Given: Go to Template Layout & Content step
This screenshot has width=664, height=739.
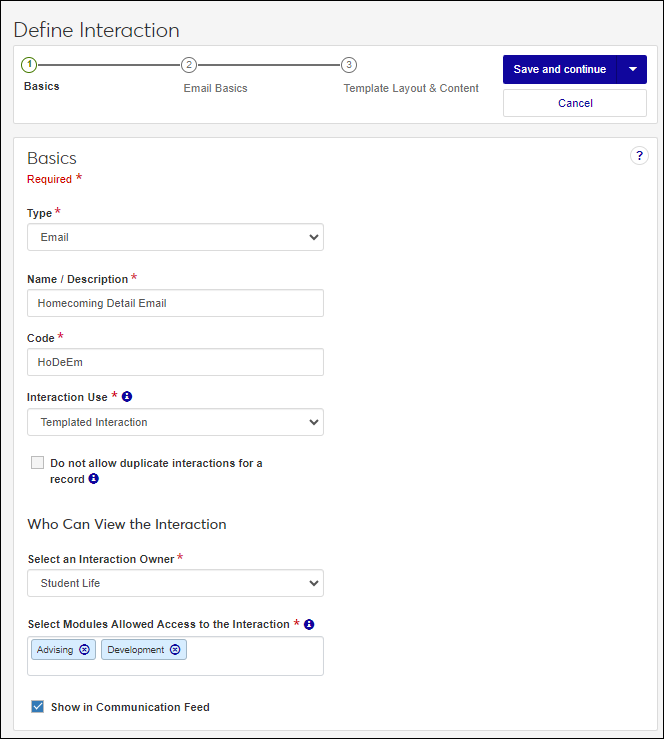Looking at the screenshot, I should [411, 88].
